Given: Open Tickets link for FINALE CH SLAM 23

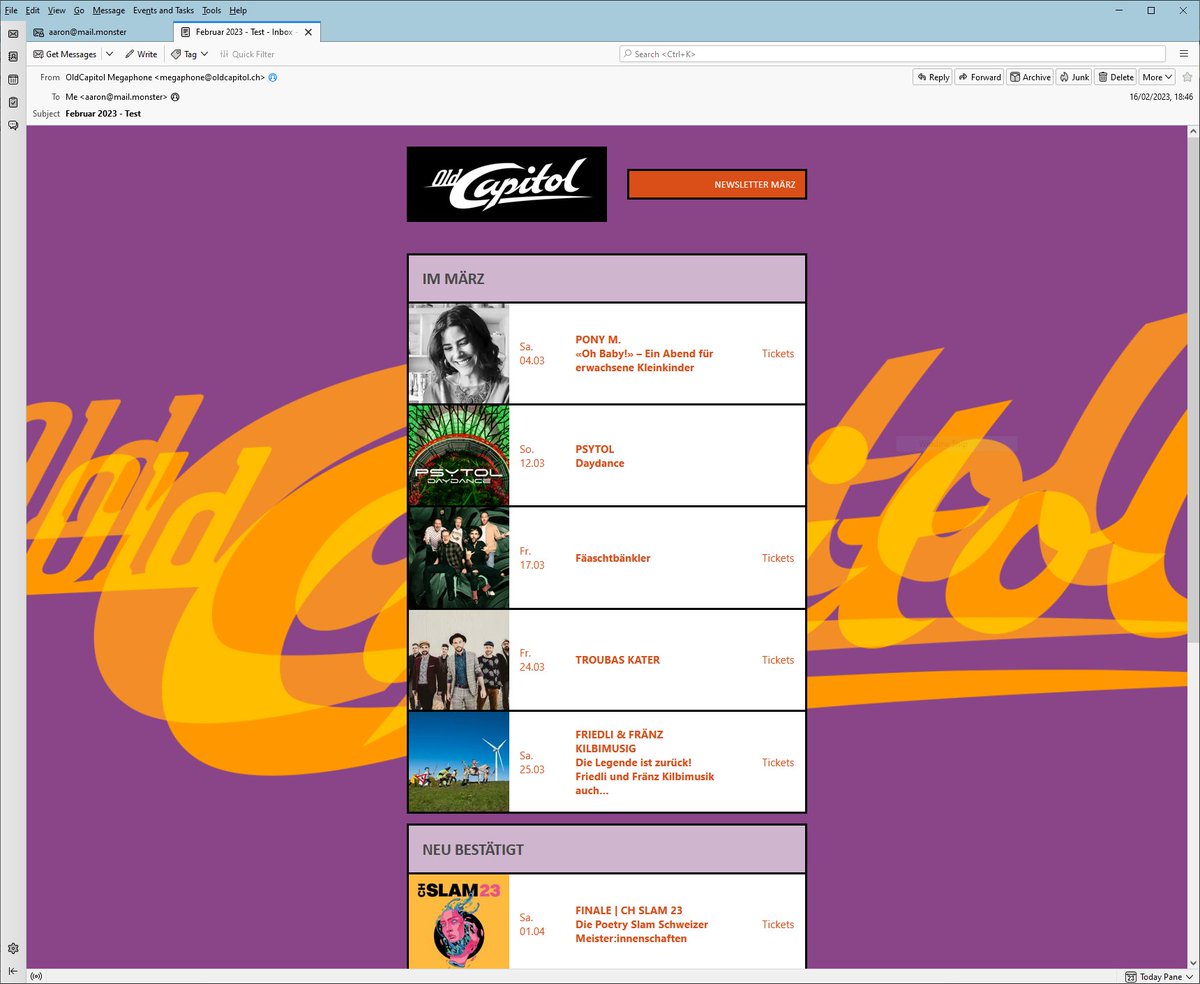Looking at the screenshot, I should pos(778,925).
